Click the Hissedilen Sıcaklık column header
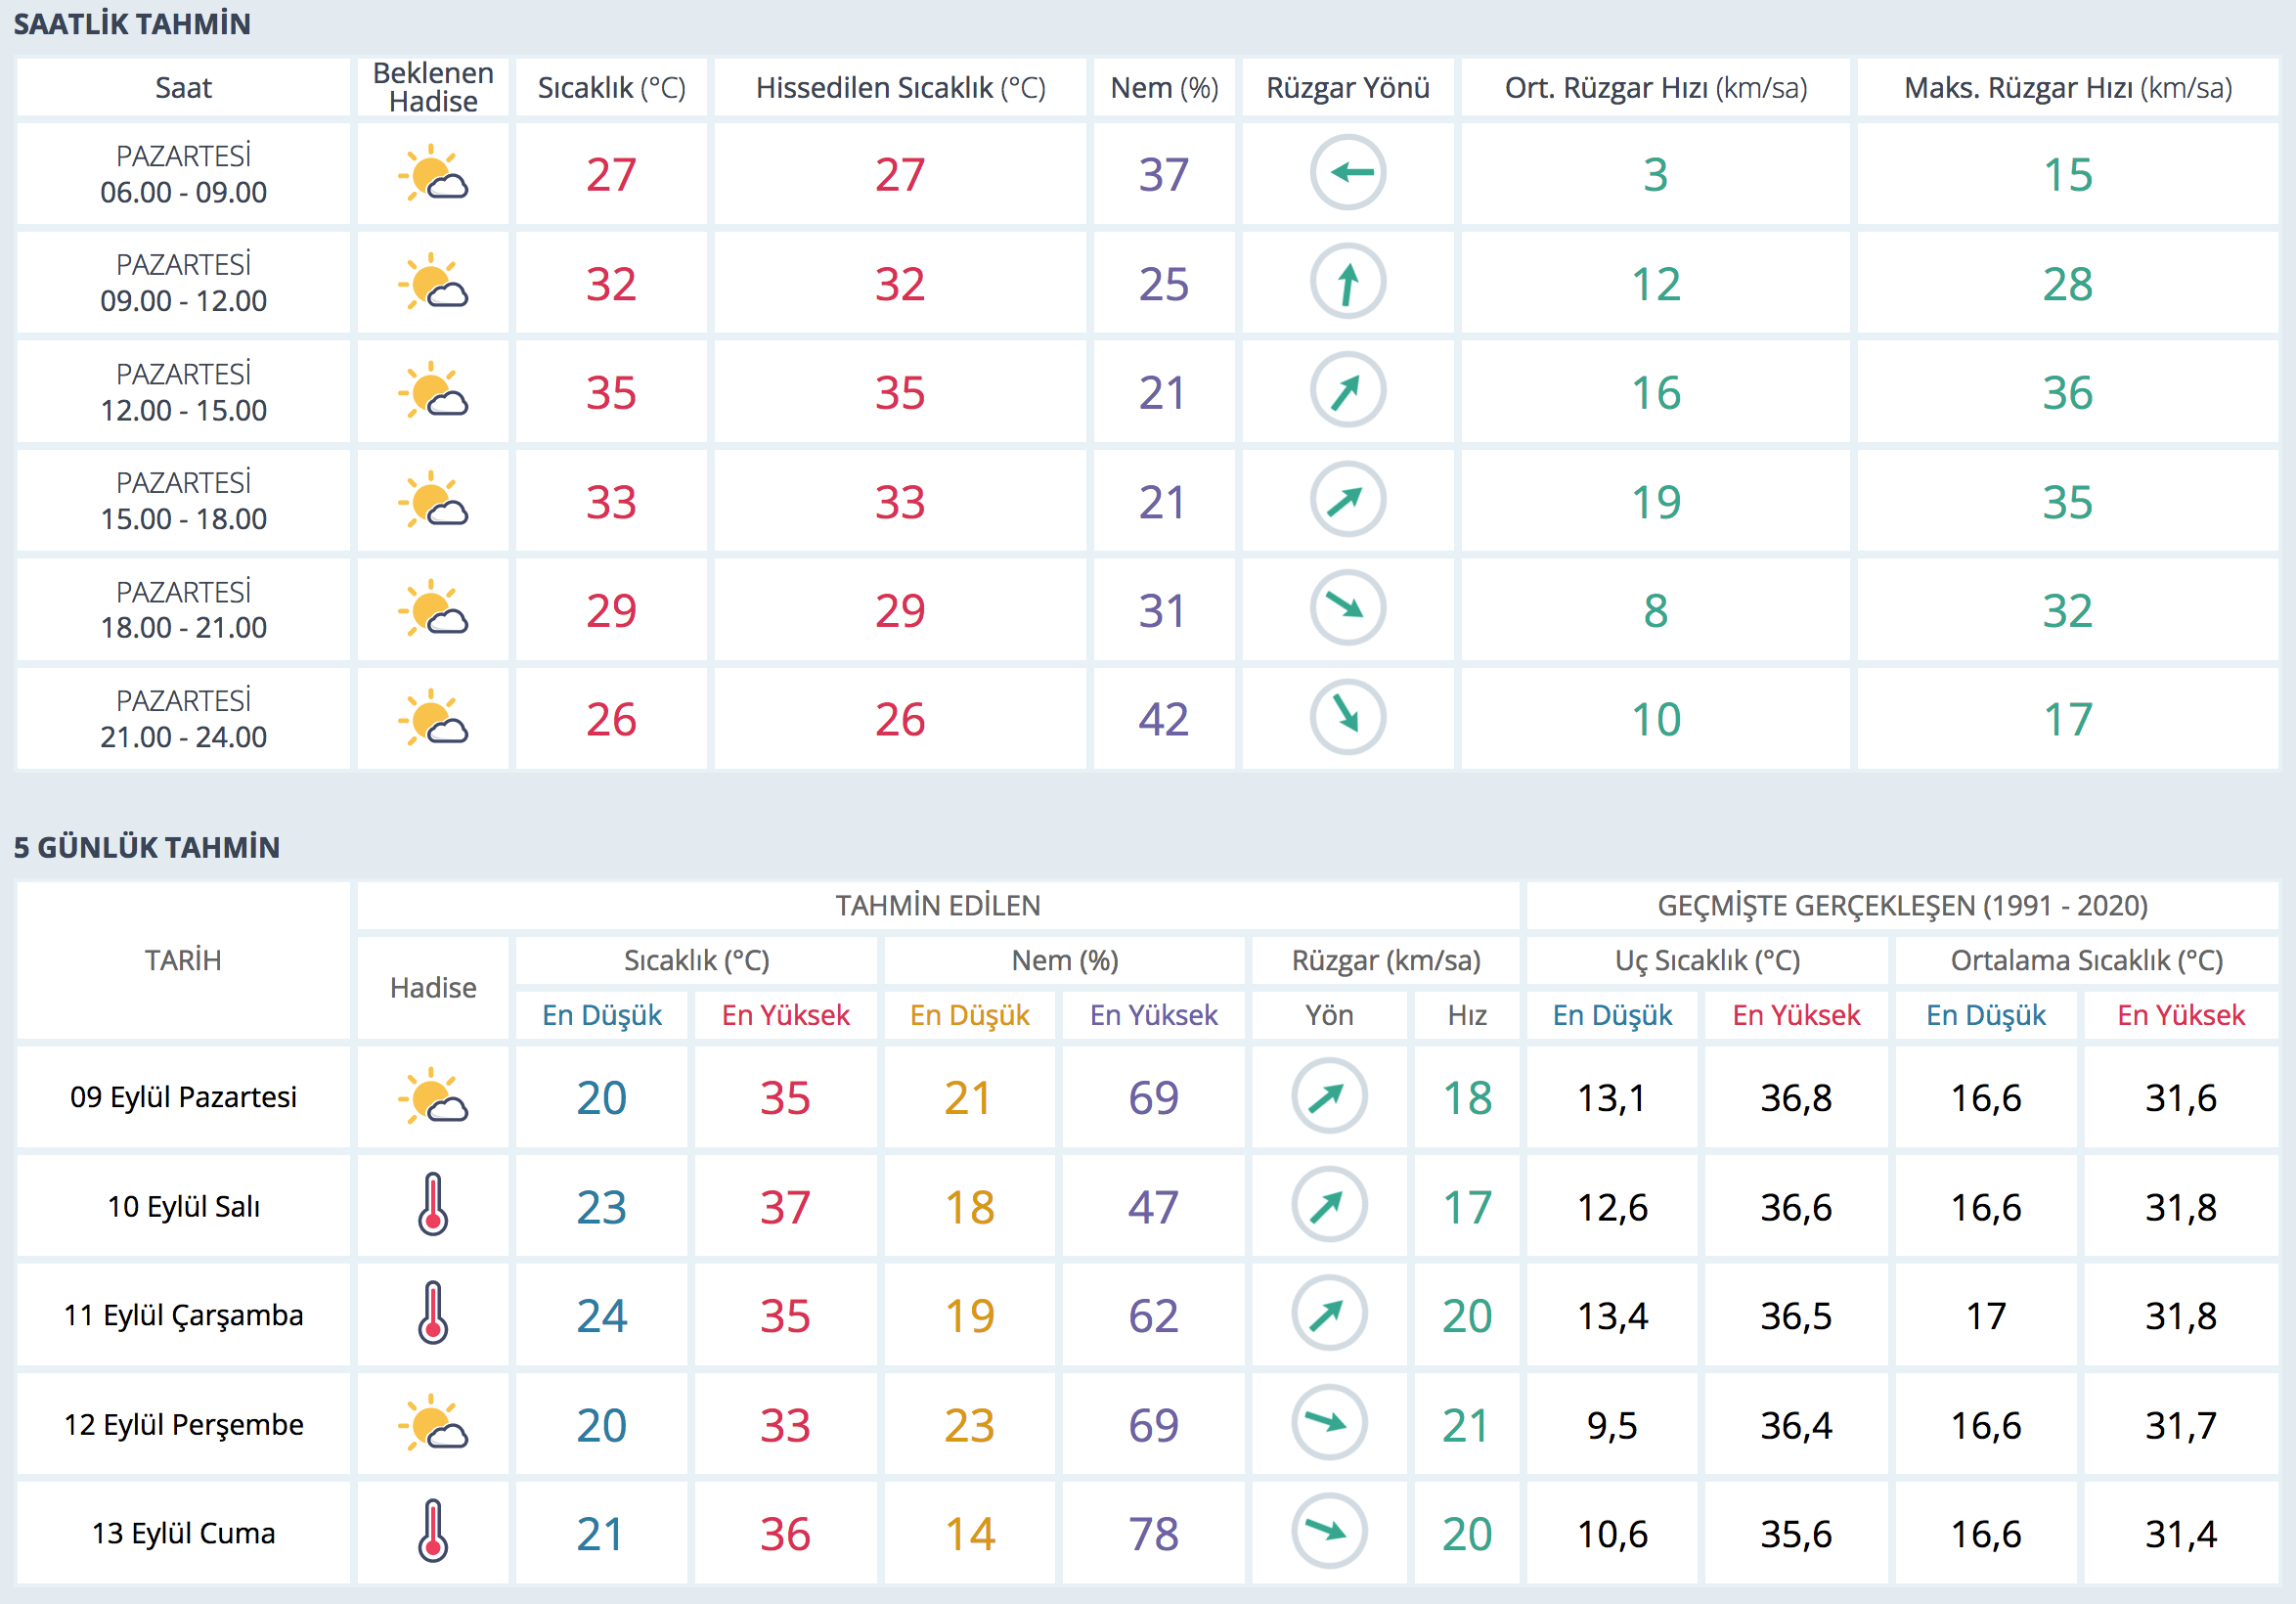Image resolution: width=2296 pixels, height=1604 pixels. 900,88
